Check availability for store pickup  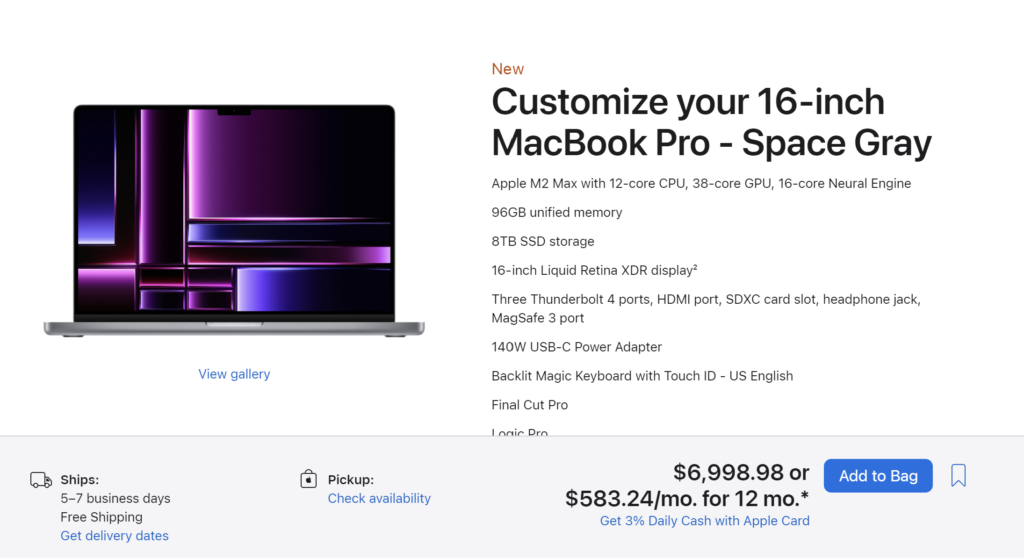(x=379, y=498)
